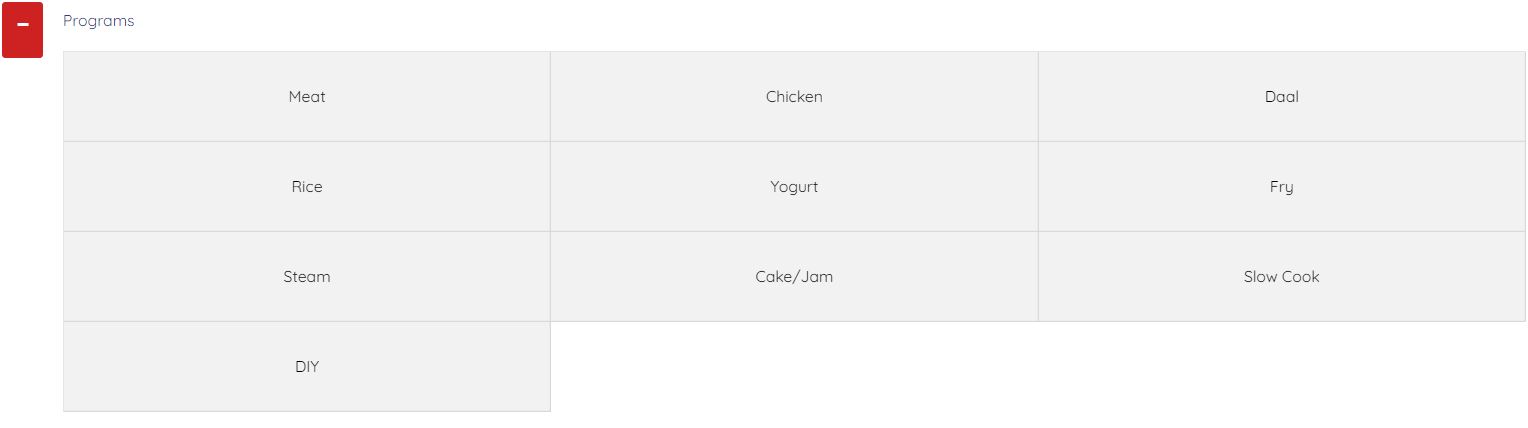The image size is (1528, 428).
Task: Select the Slow Cook program
Action: 1281,277
